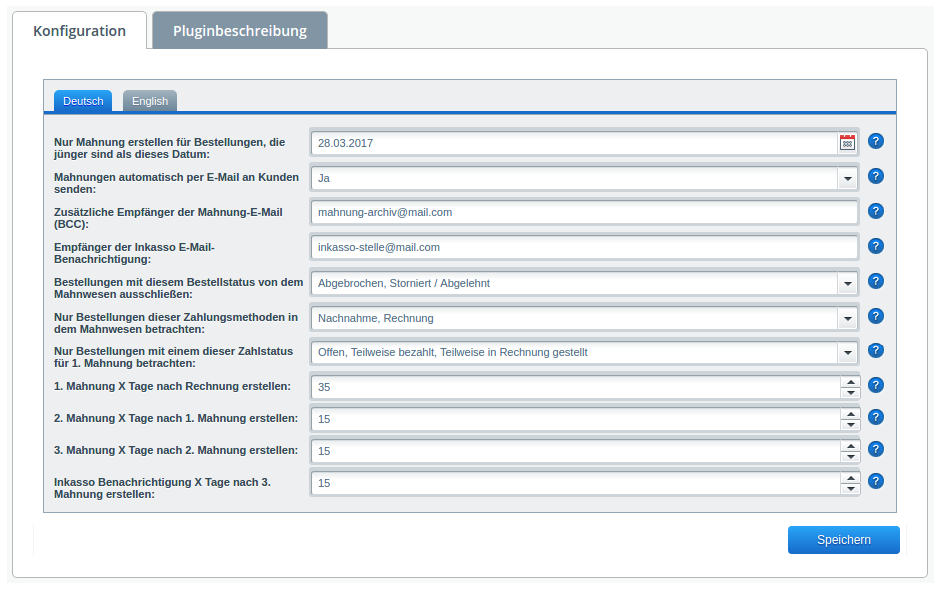This screenshot has width=939, height=593.
Task: Switch to the English language tab
Action: [x=150, y=101]
